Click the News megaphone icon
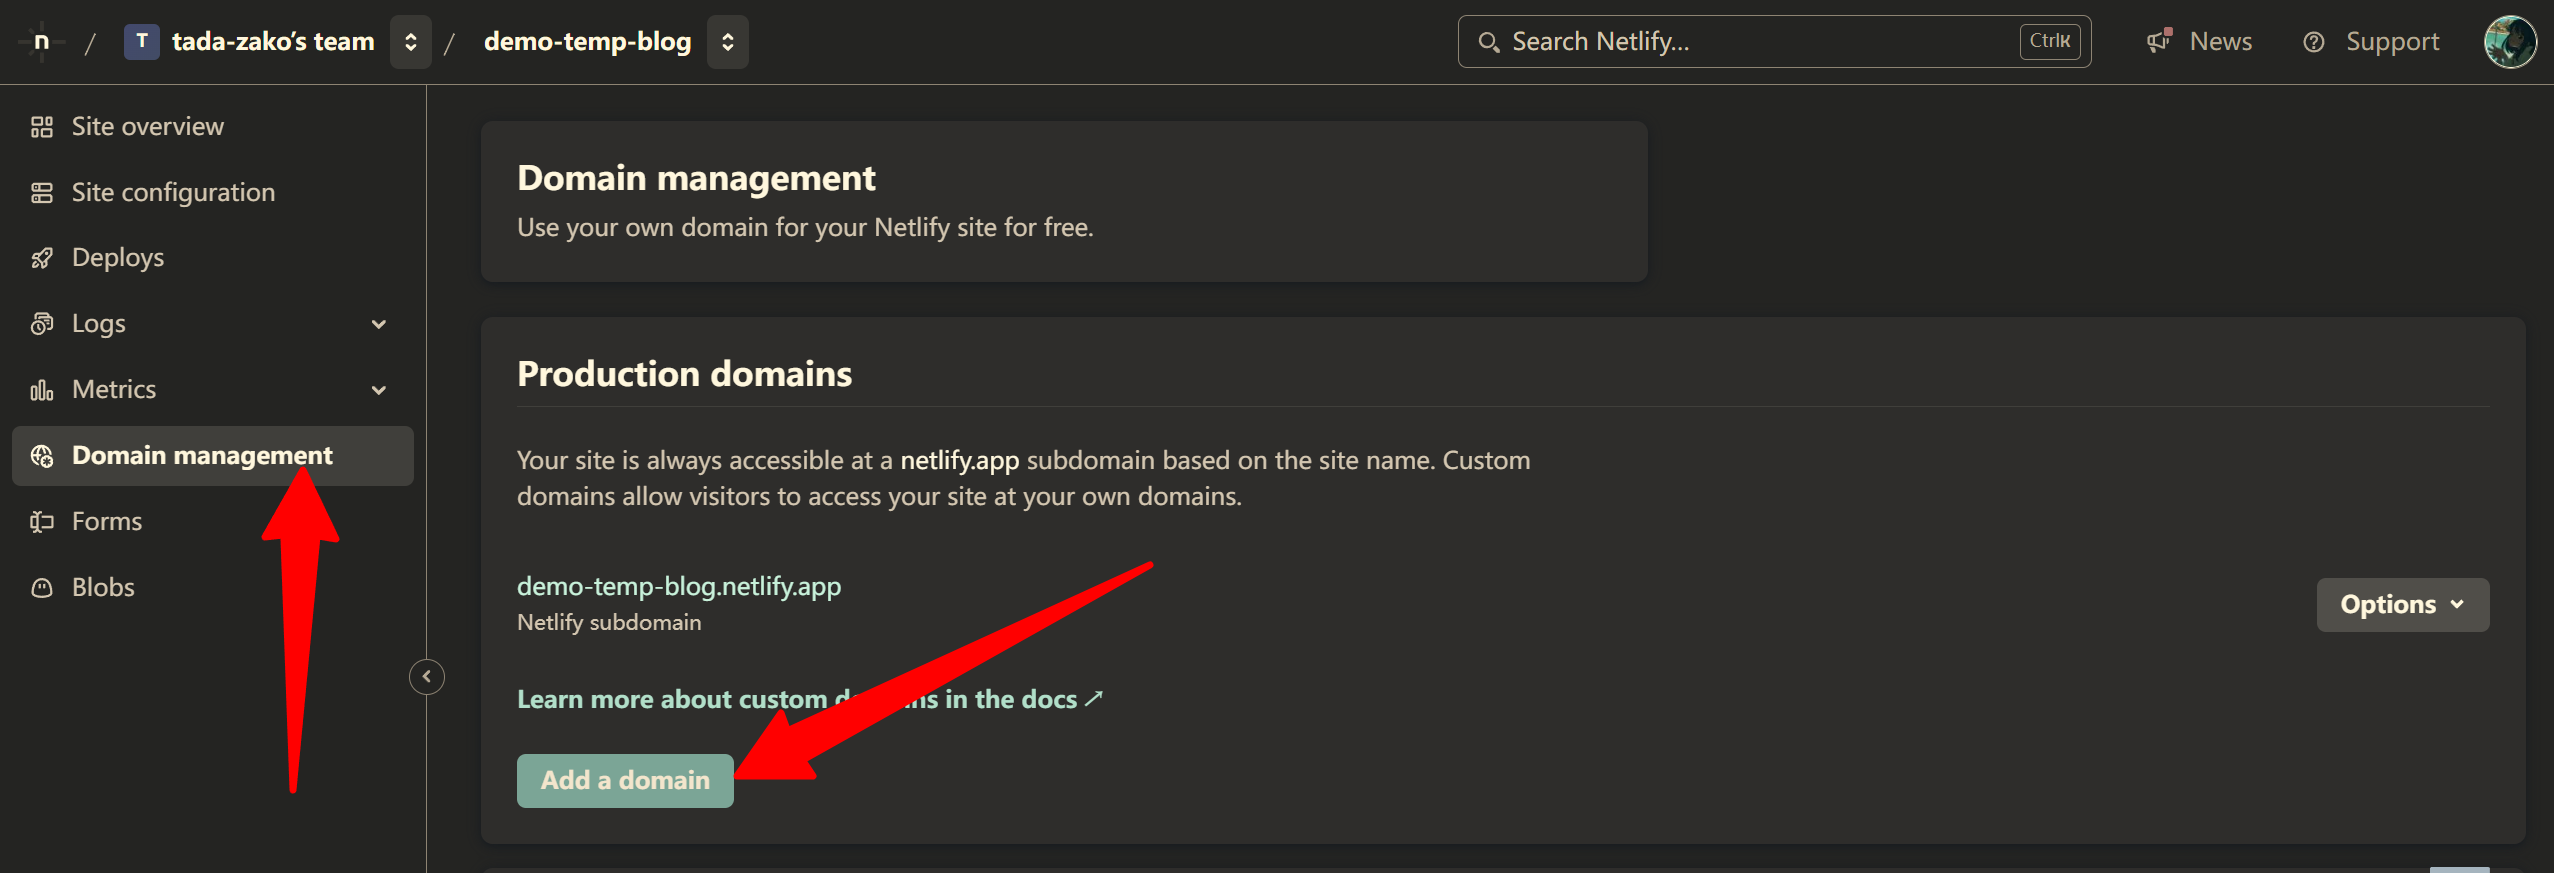The width and height of the screenshot is (2554, 873). (2158, 41)
